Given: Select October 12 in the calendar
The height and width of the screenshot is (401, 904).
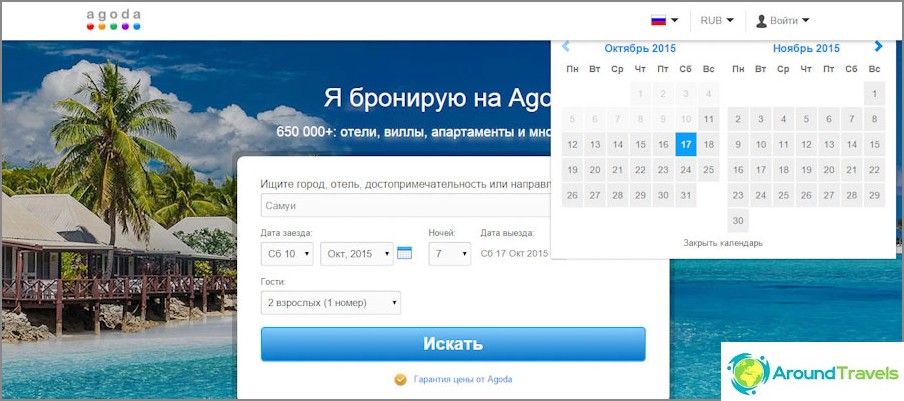Looking at the screenshot, I should [x=572, y=145].
